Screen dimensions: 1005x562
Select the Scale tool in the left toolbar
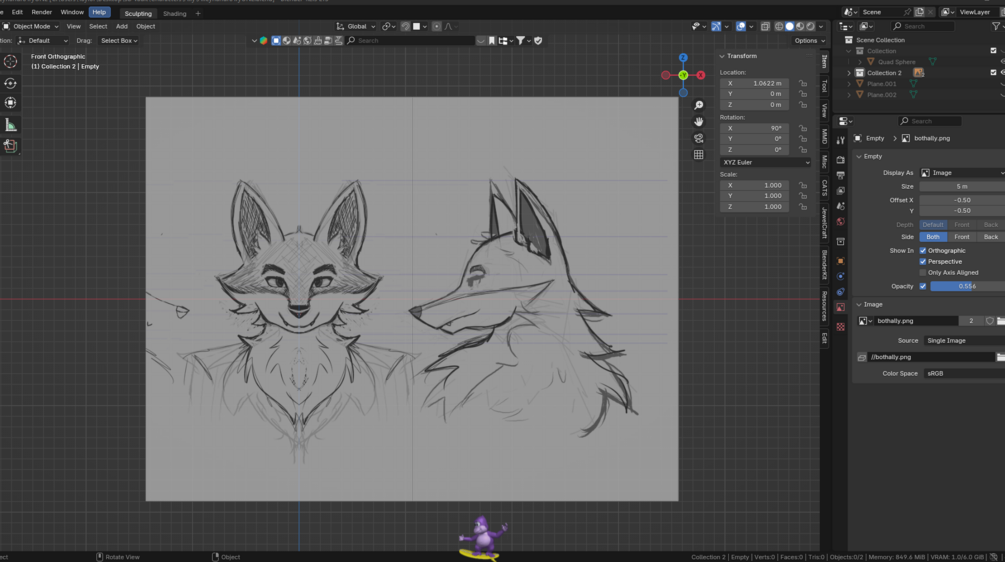tap(10, 103)
